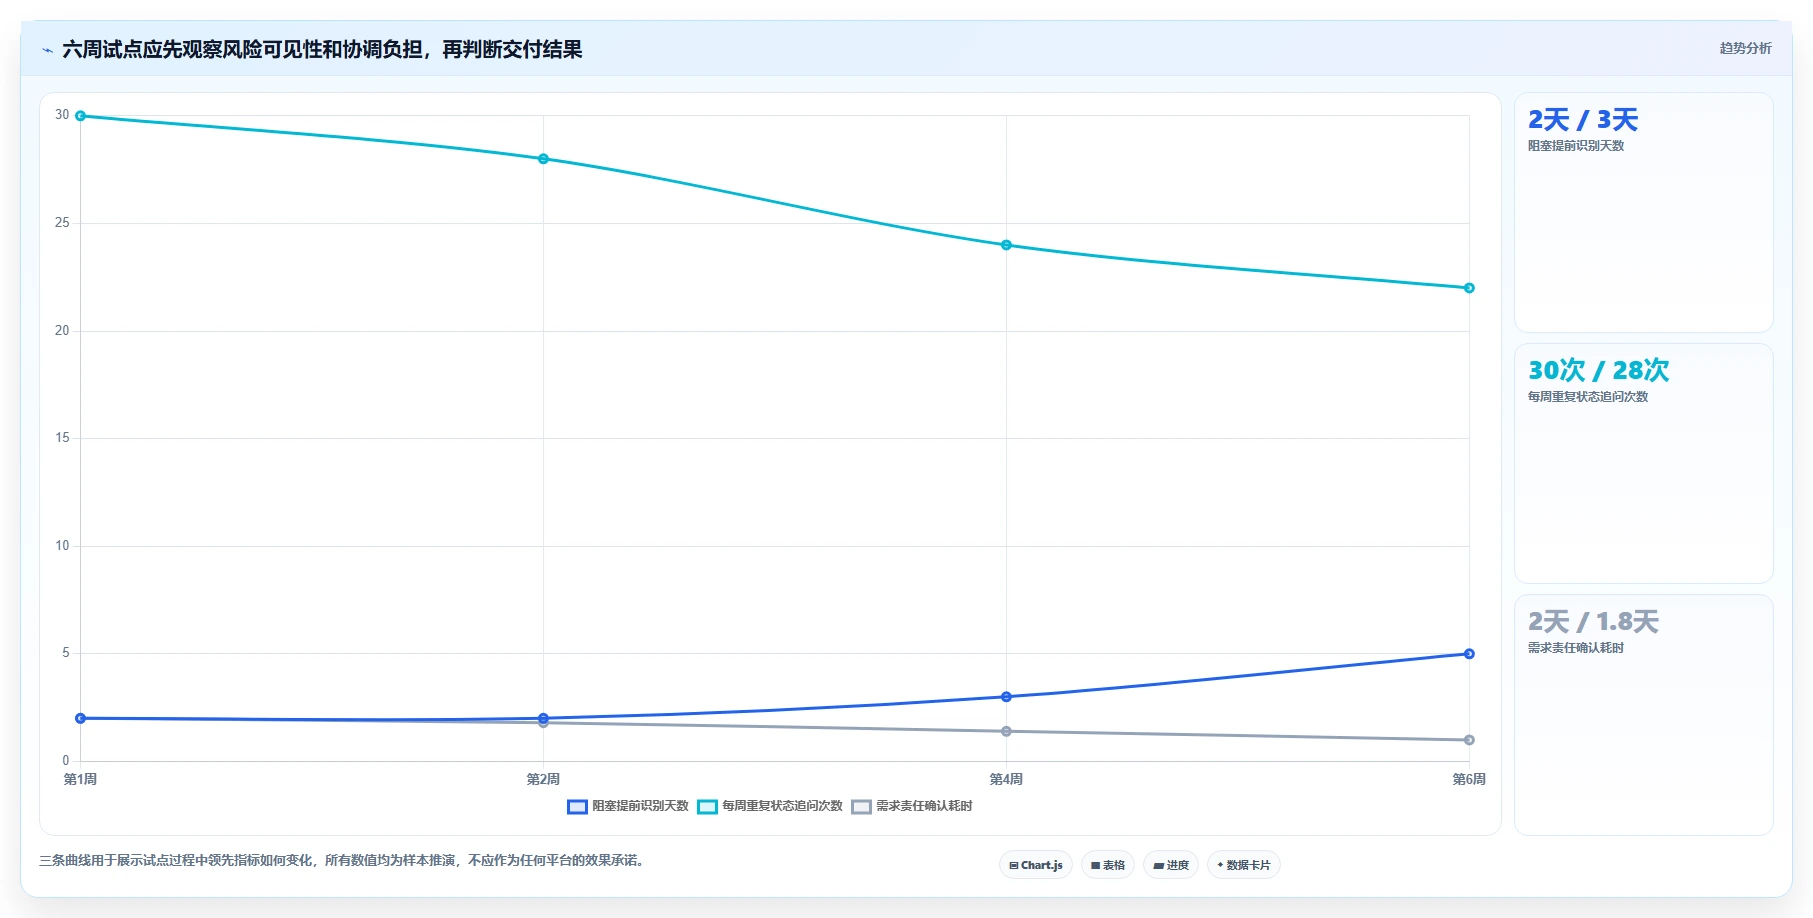Toggle the 阻塞提前识别天数 legend label
1813x918 pixels.
pyautogui.click(x=640, y=806)
